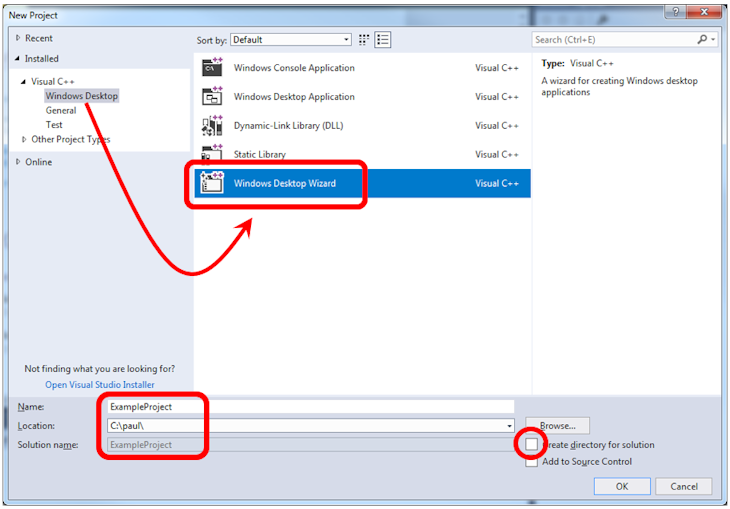Viewport: 730px width, 509px height.
Task: Choose Windows Console Application template
Action: click(x=294, y=68)
